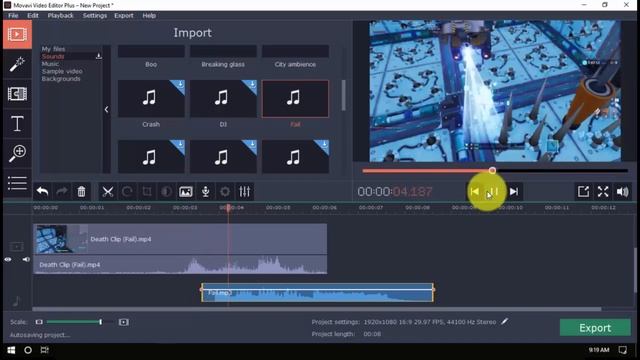Screen dimensions: 640x360
Task: Mute the video track speaker
Action: pyautogui.click(x=26, y=259)
